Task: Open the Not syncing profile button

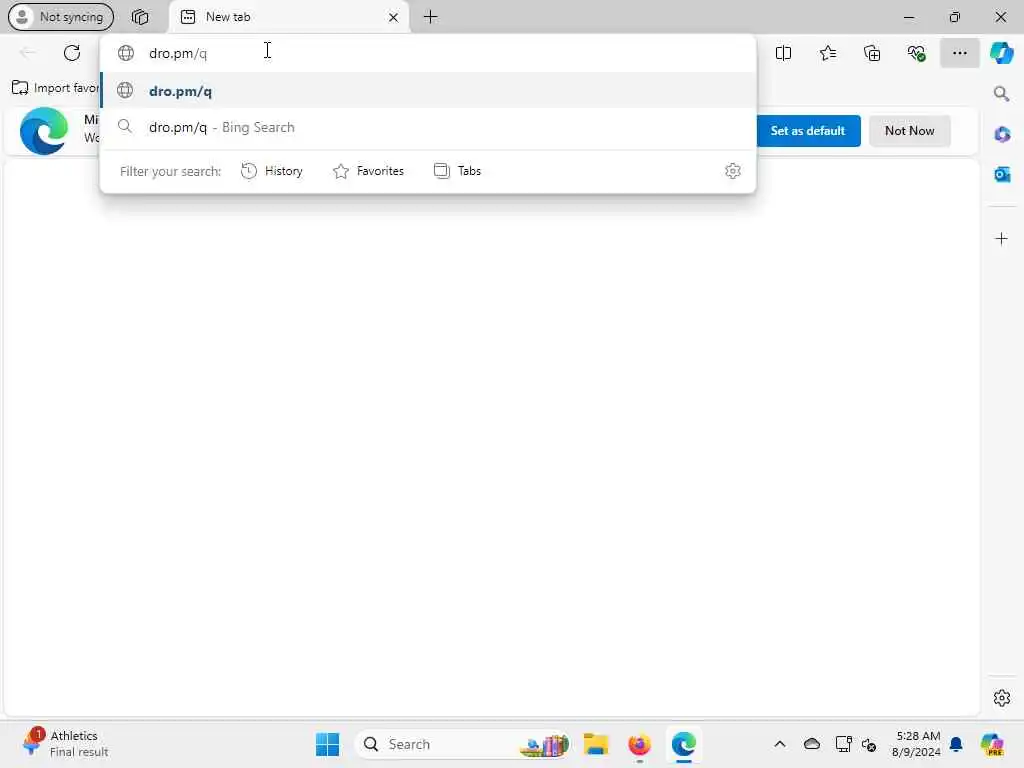Action: click(x=61, y=17)
